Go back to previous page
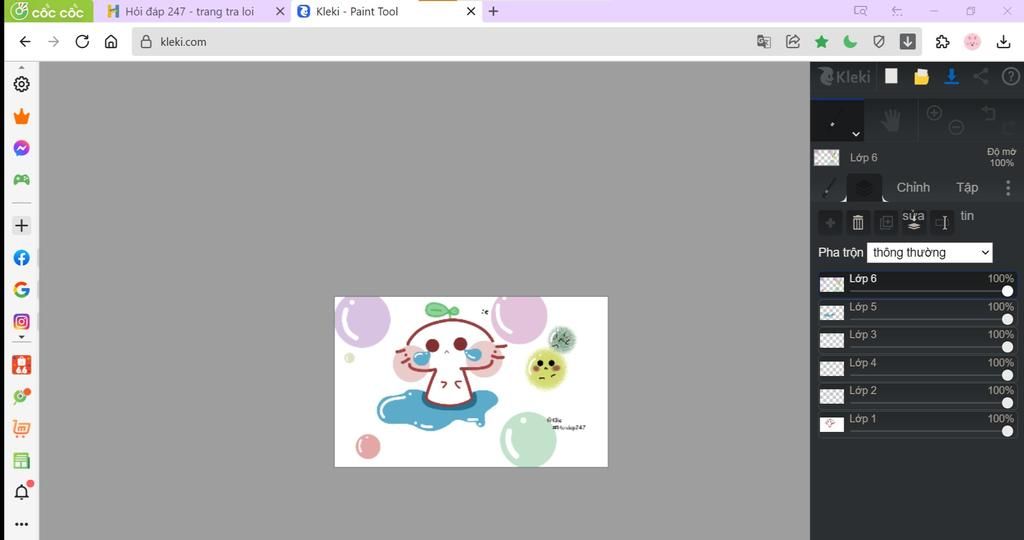 [25, 42]
